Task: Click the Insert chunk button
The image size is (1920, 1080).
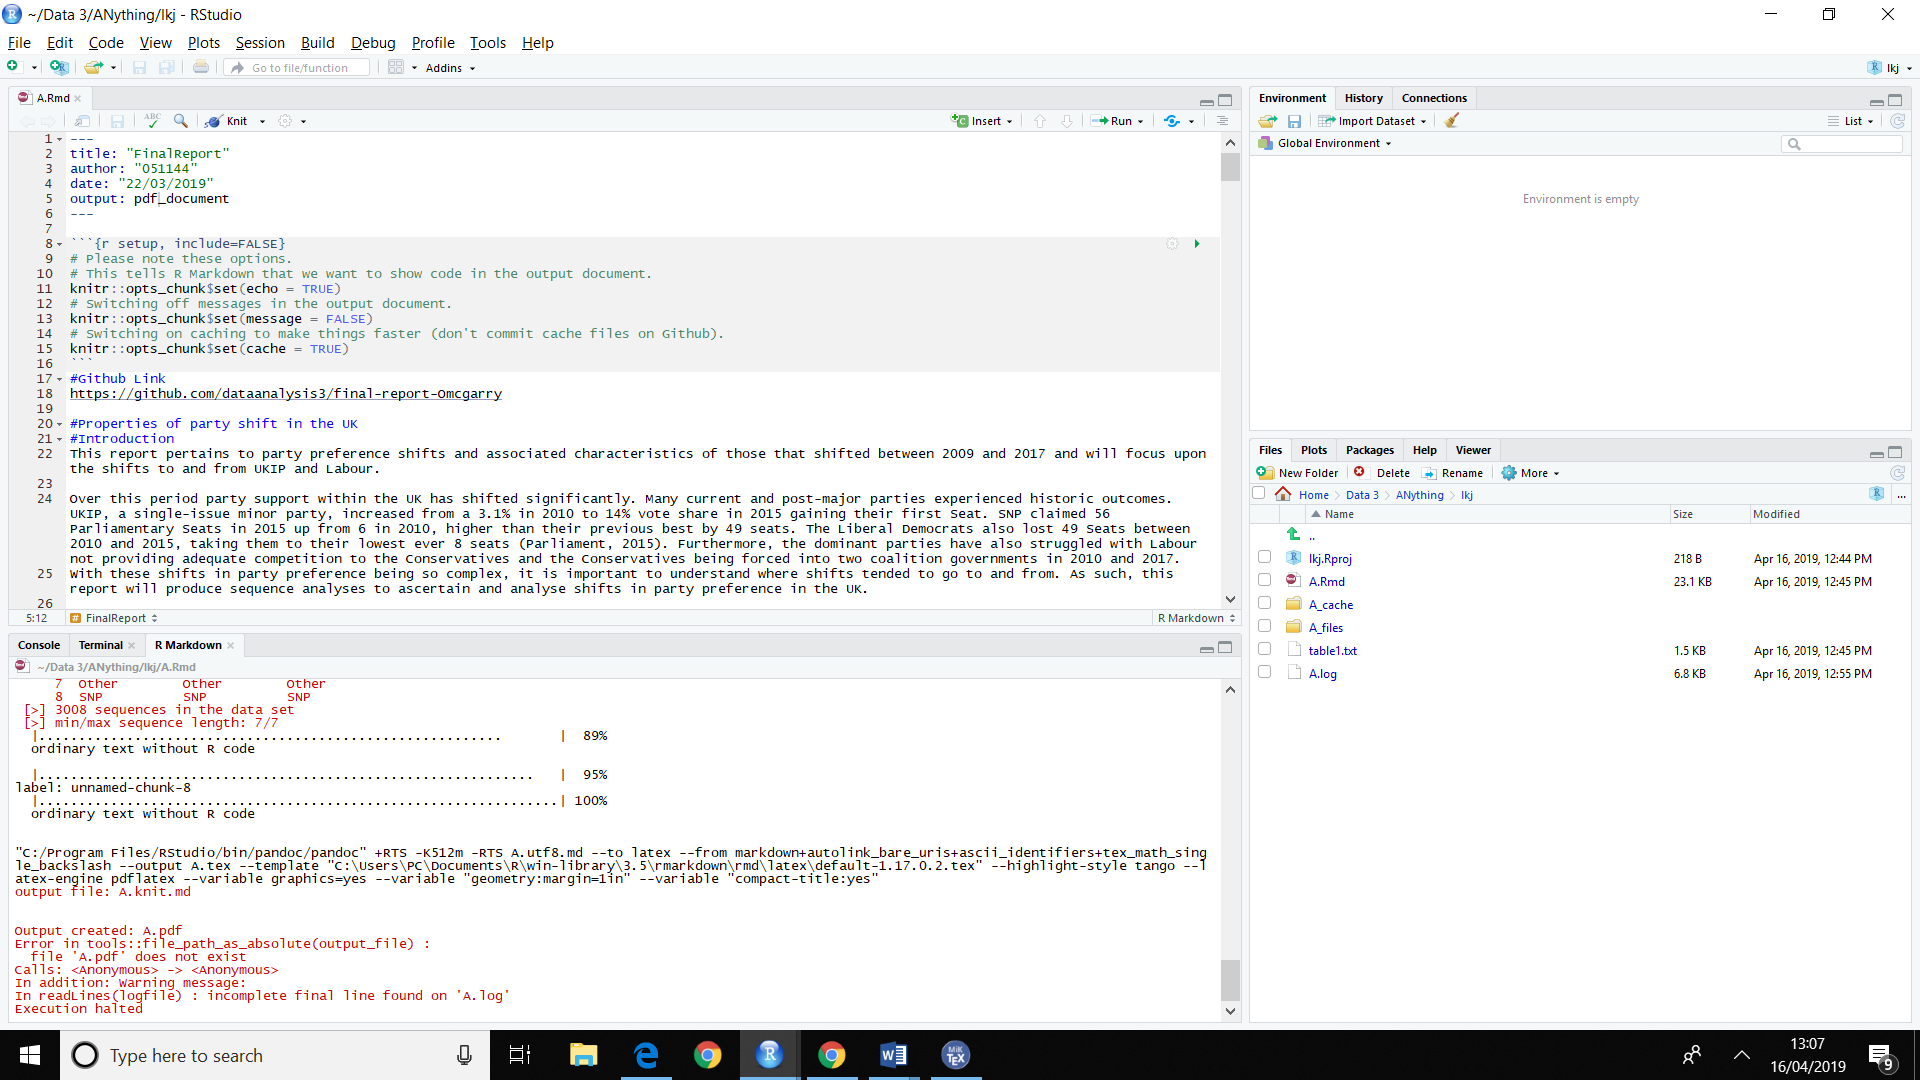Action: point(981,121)
